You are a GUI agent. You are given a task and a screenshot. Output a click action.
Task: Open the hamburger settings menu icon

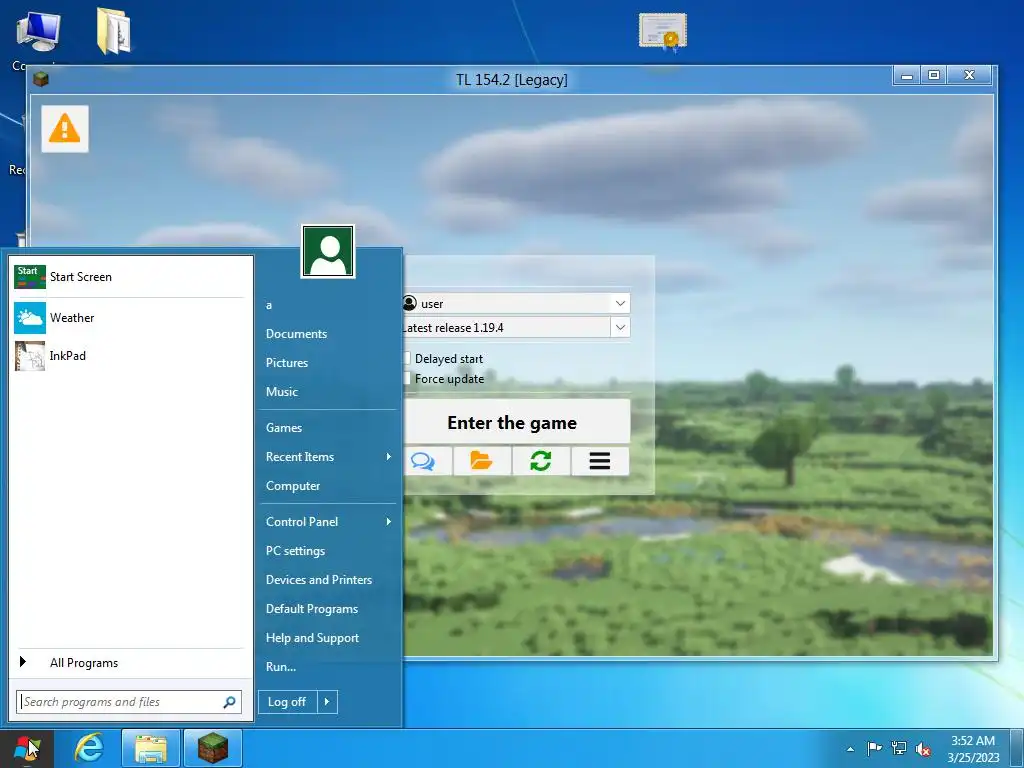click(600, 461)
